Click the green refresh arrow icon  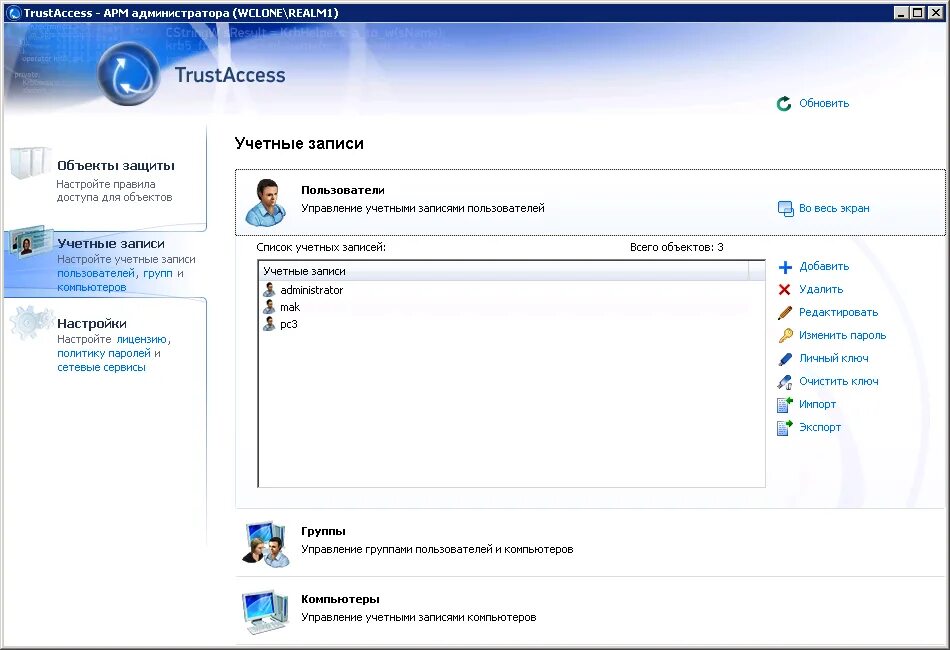coord(784,104)
